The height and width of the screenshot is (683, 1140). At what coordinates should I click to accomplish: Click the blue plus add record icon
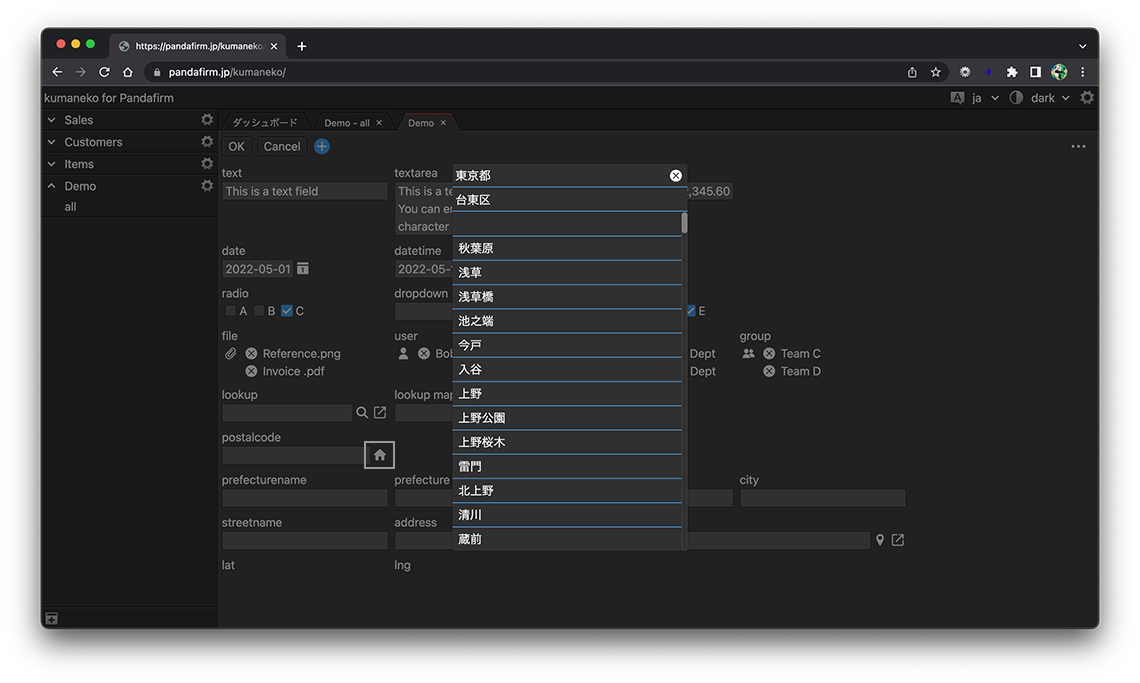(322, 146)
